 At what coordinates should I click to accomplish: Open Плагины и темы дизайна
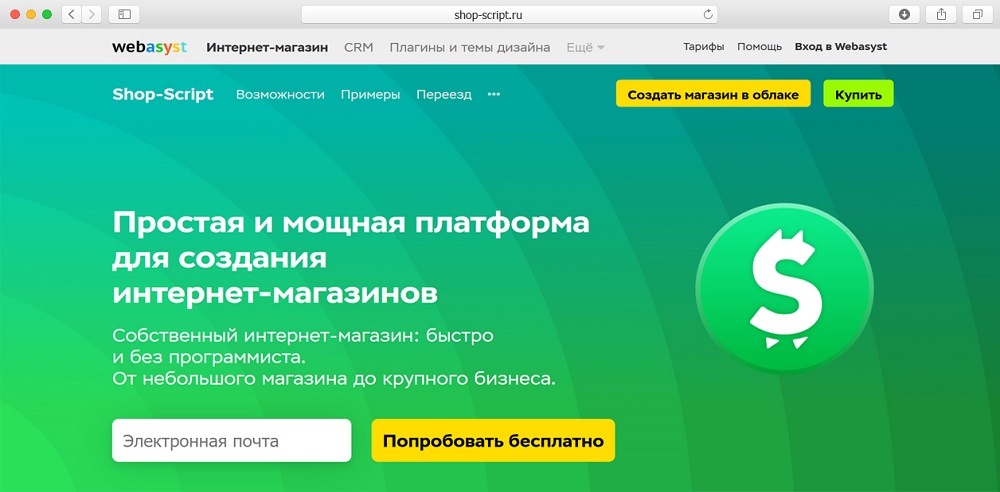470,47
